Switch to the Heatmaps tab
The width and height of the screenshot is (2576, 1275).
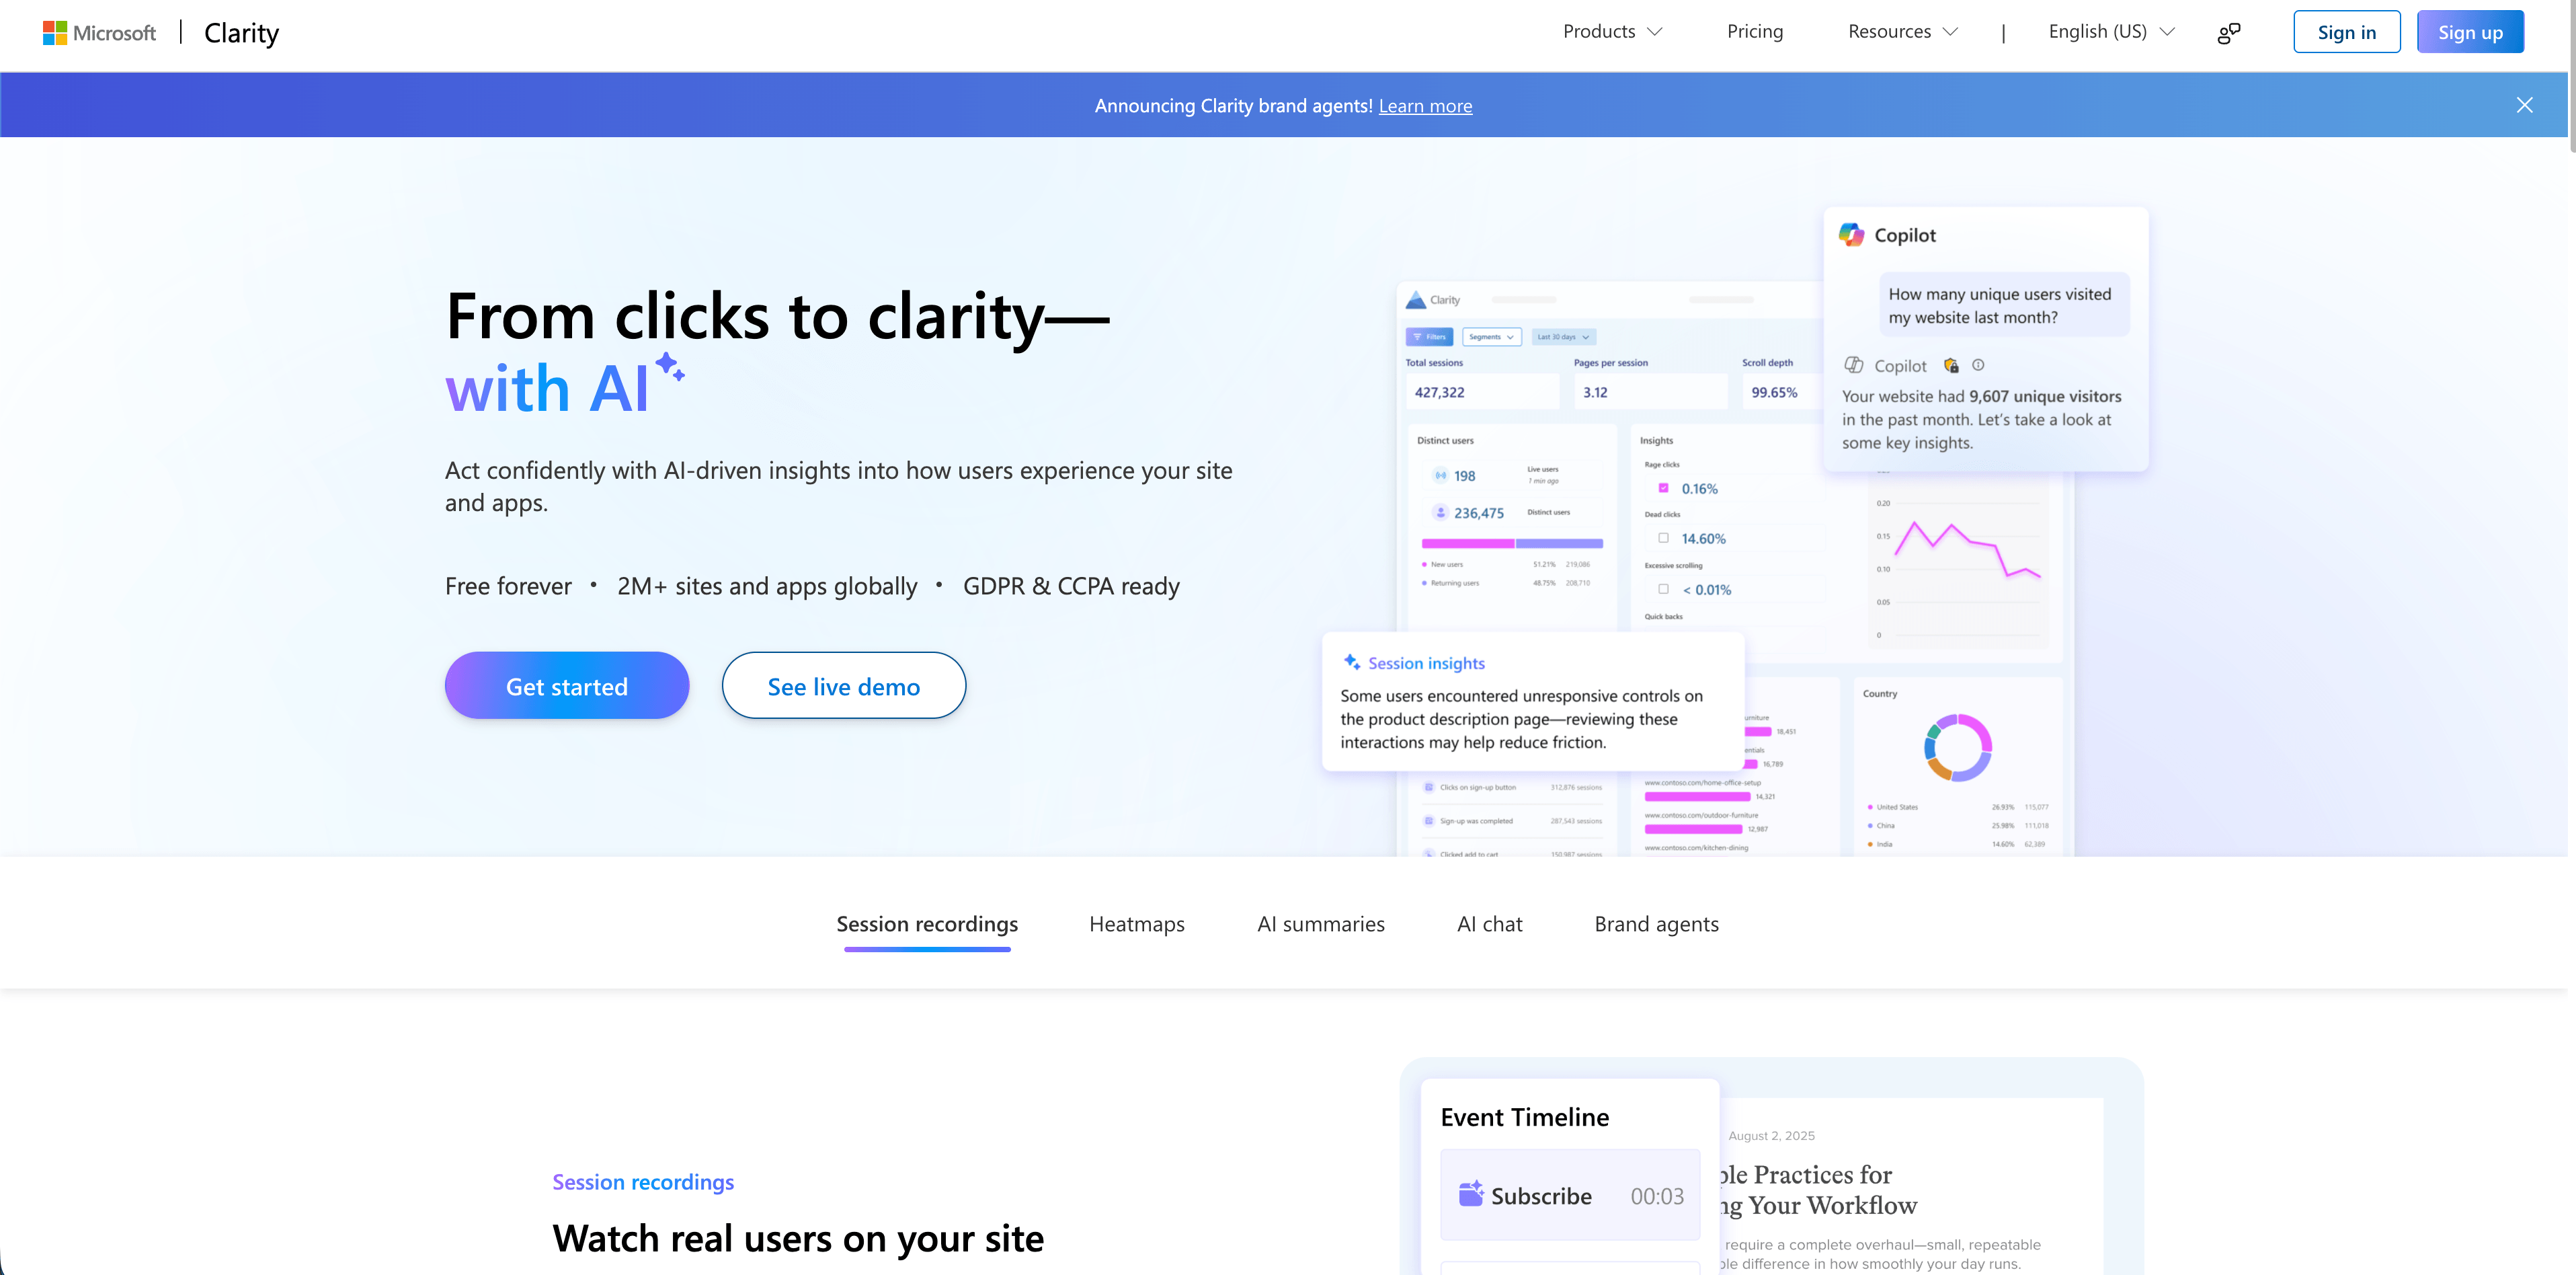1137,925
